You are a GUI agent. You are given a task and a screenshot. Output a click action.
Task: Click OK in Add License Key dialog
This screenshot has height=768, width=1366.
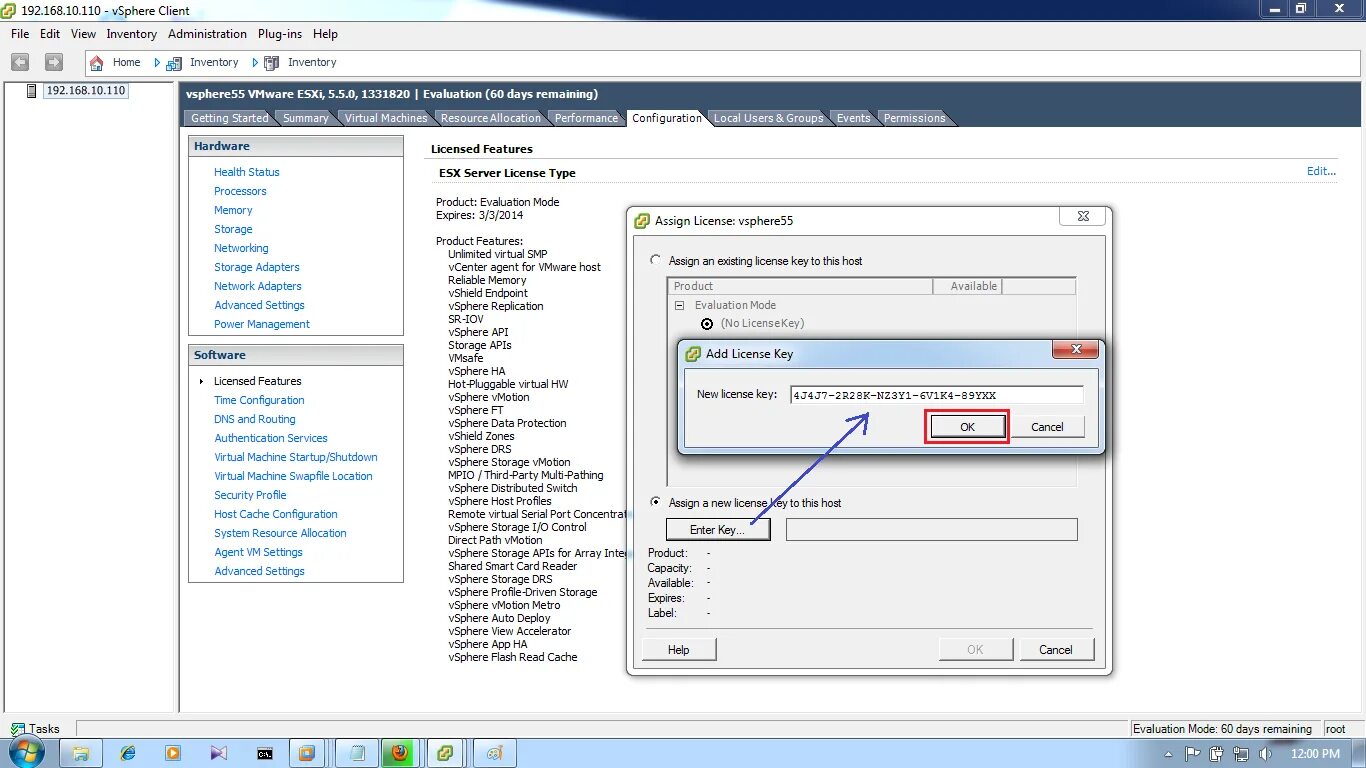coord(967,426)
